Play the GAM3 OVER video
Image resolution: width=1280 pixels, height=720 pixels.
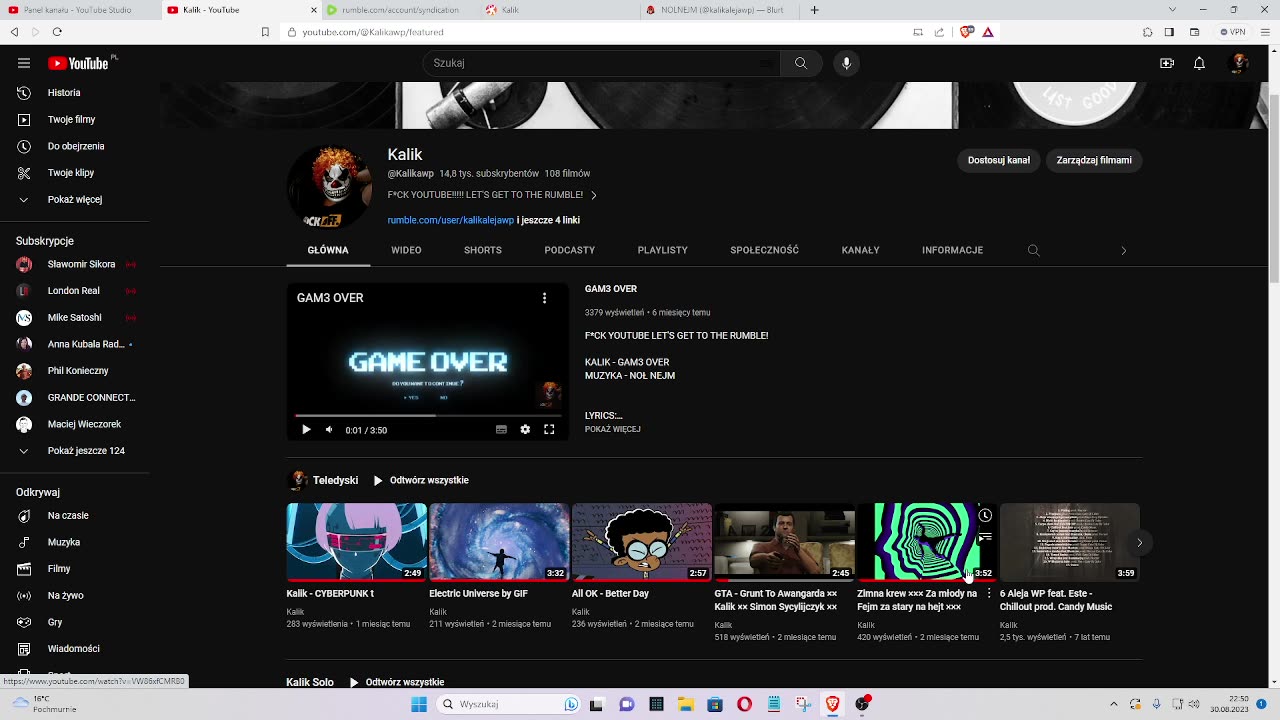tap(306, 430)
